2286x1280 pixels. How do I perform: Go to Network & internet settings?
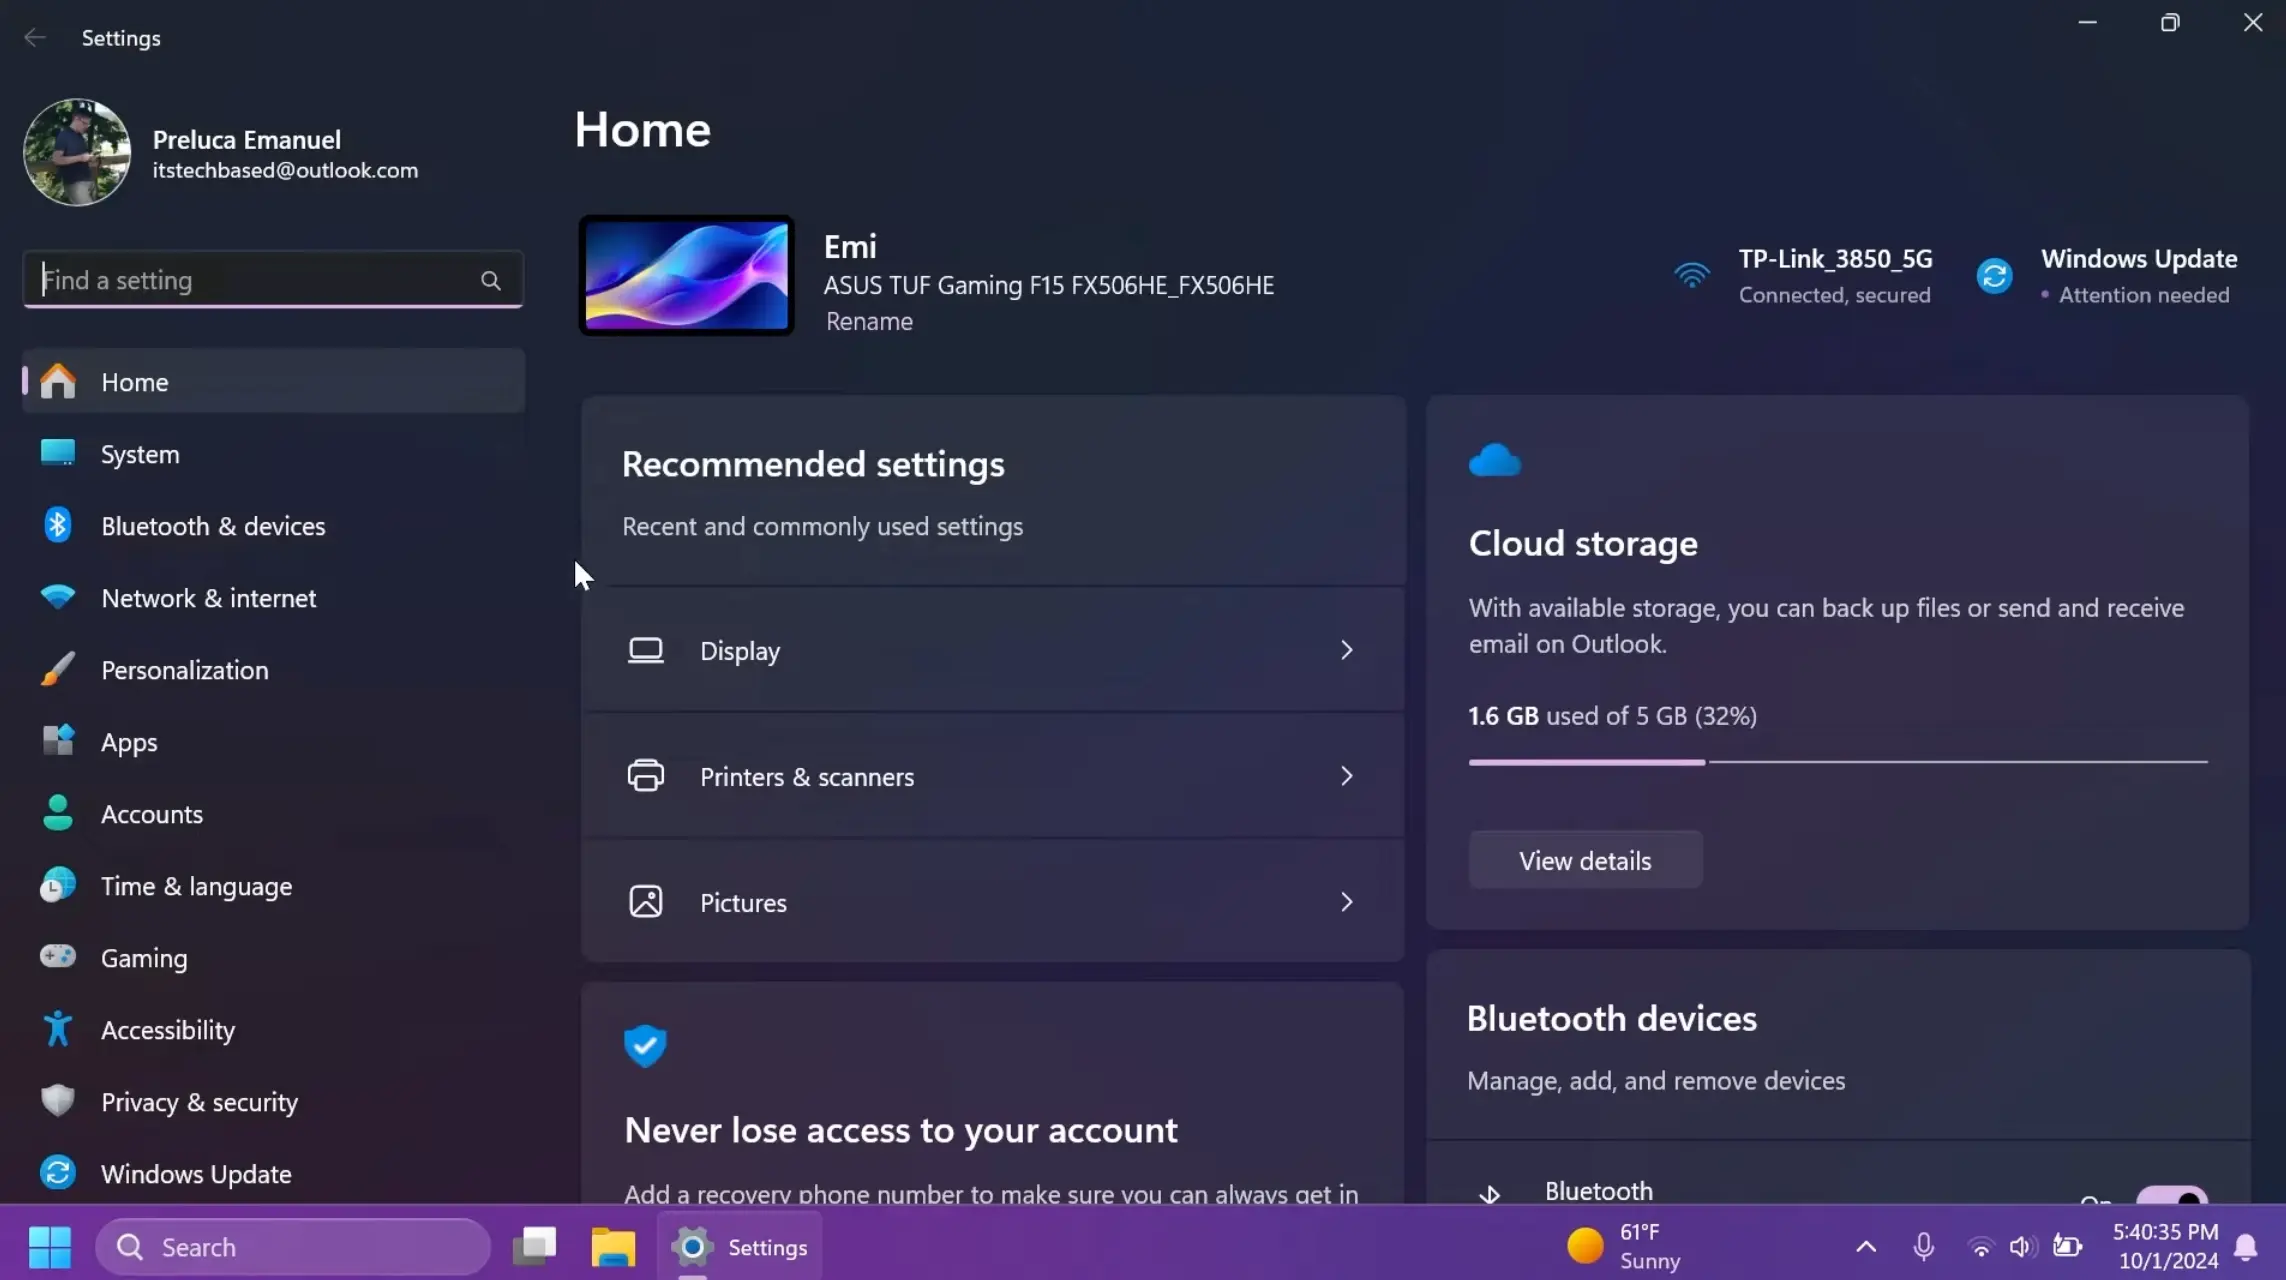pos(273,598)
